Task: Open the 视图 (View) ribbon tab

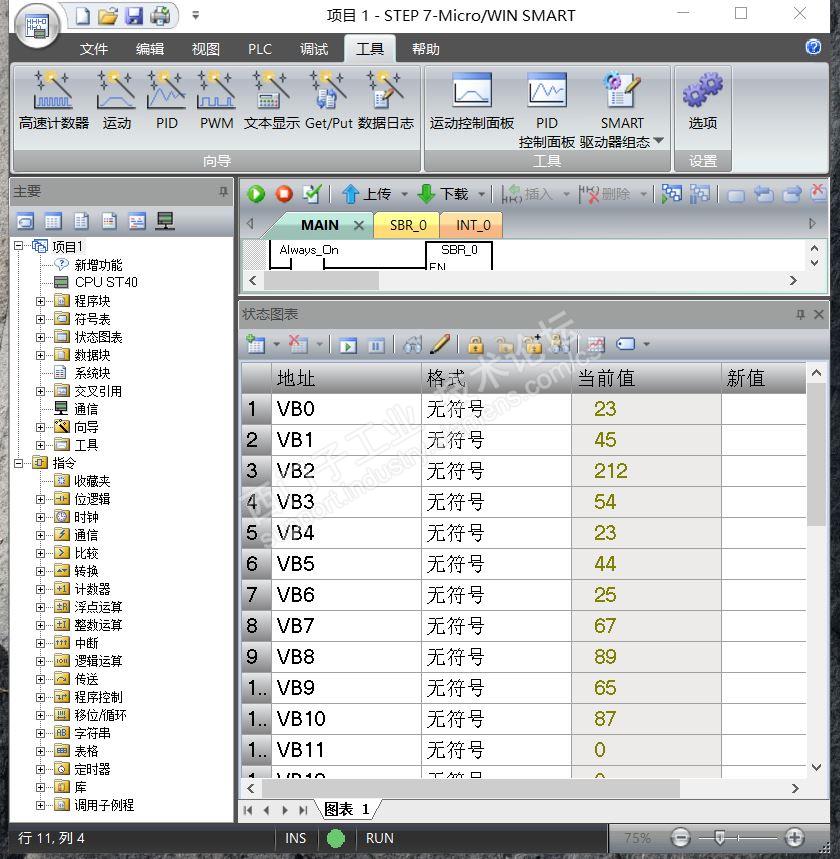Action: [205, 49]
